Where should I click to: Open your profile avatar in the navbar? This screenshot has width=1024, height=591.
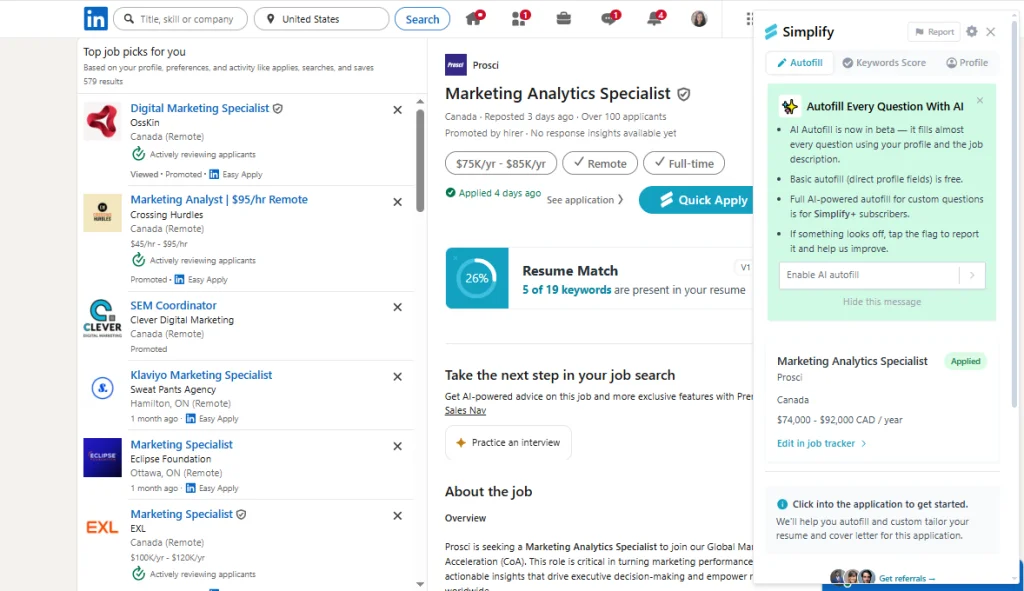tap(698, 18)
